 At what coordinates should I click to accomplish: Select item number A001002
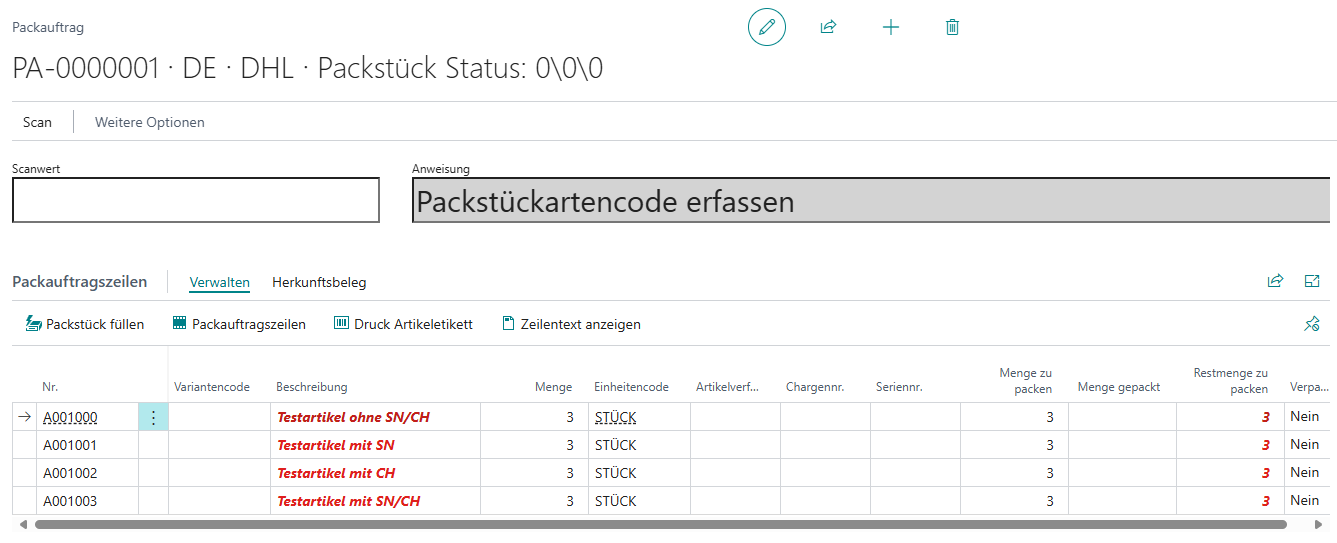(x=69, y=473)
